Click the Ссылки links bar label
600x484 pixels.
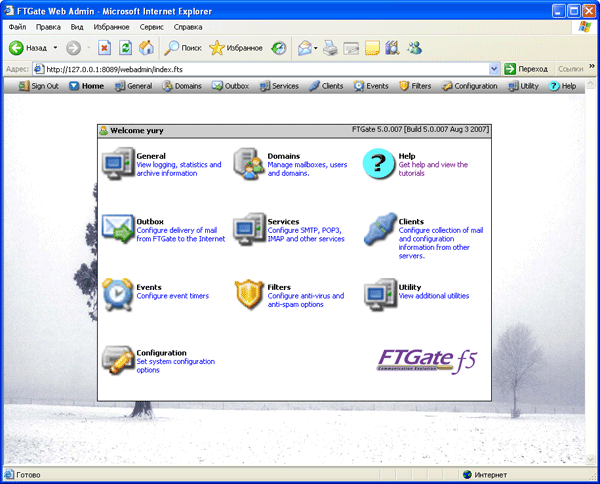(571, 69)
